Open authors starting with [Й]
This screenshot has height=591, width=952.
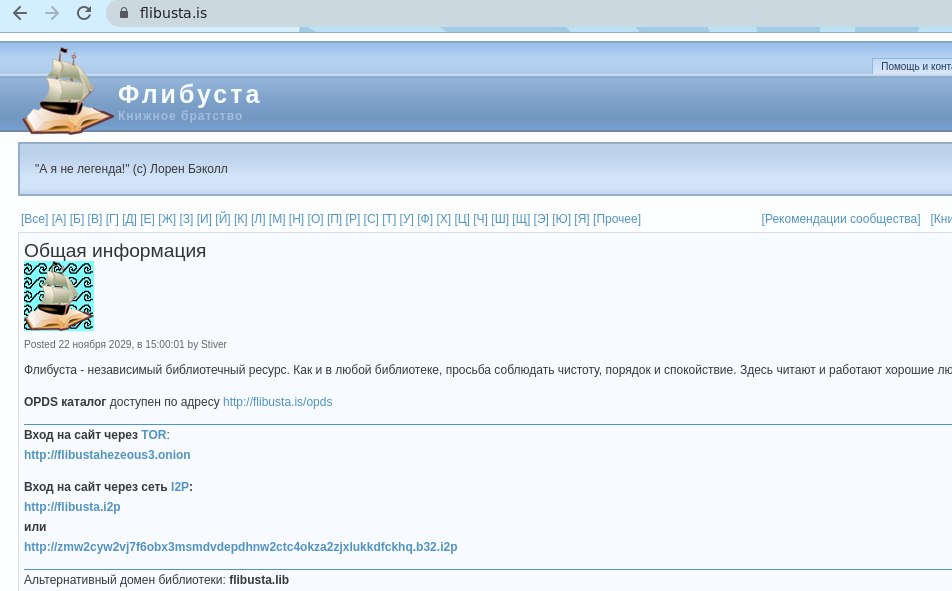coord(223,219)
